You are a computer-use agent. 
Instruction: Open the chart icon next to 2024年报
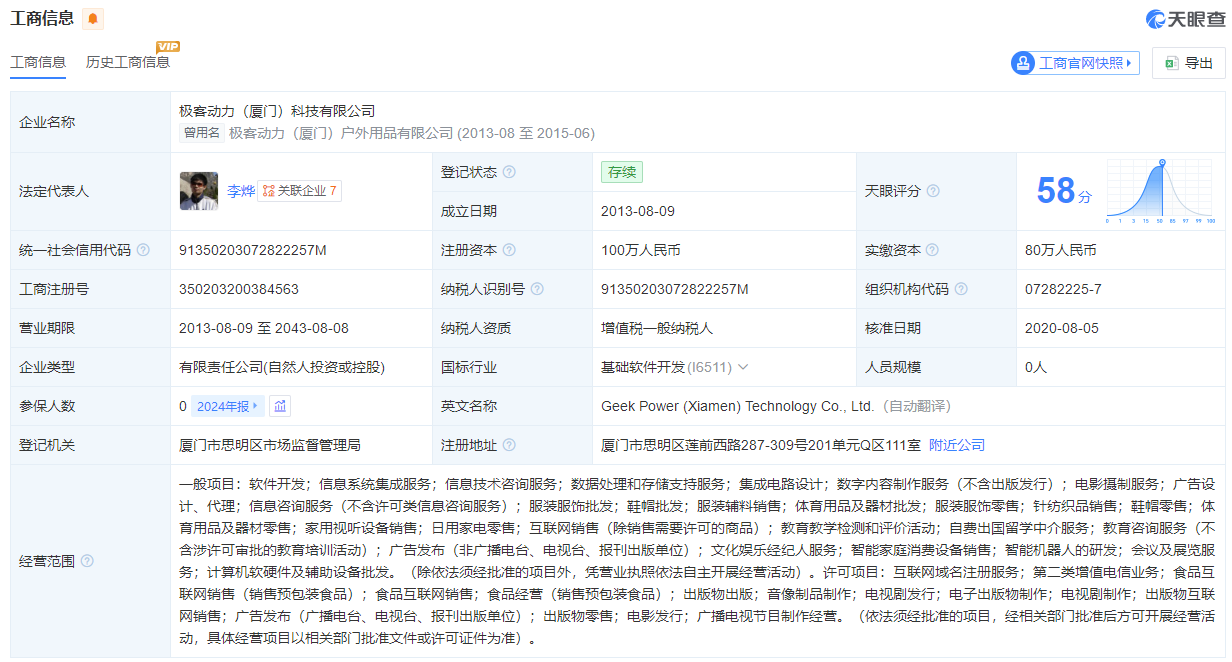(x=280, y=406)
